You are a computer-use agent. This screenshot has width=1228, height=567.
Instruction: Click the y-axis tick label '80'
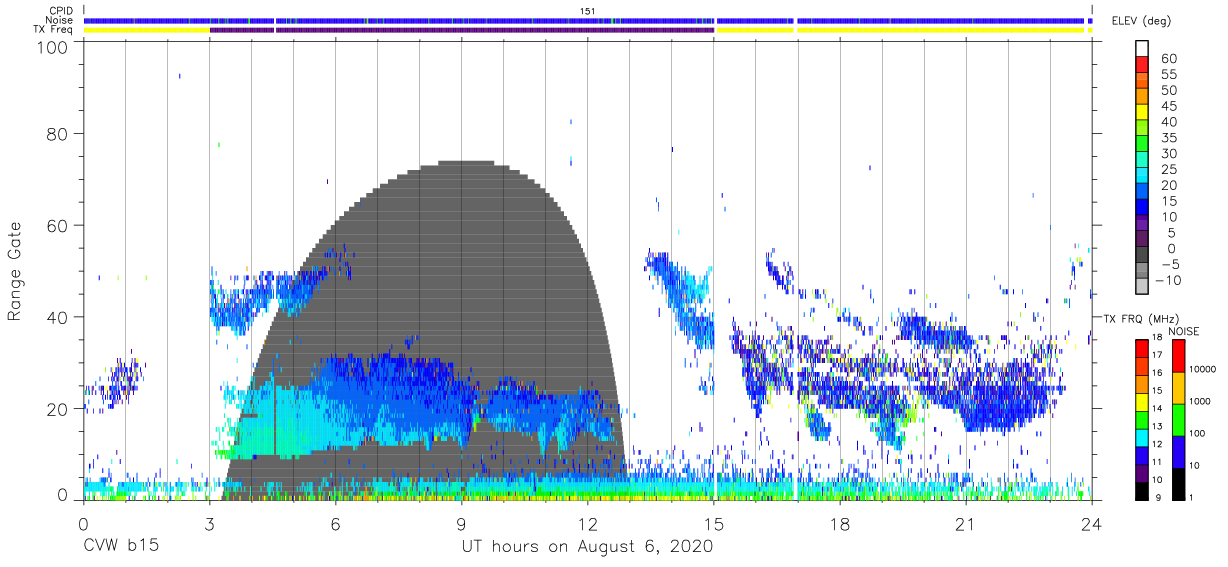[57, 134]
